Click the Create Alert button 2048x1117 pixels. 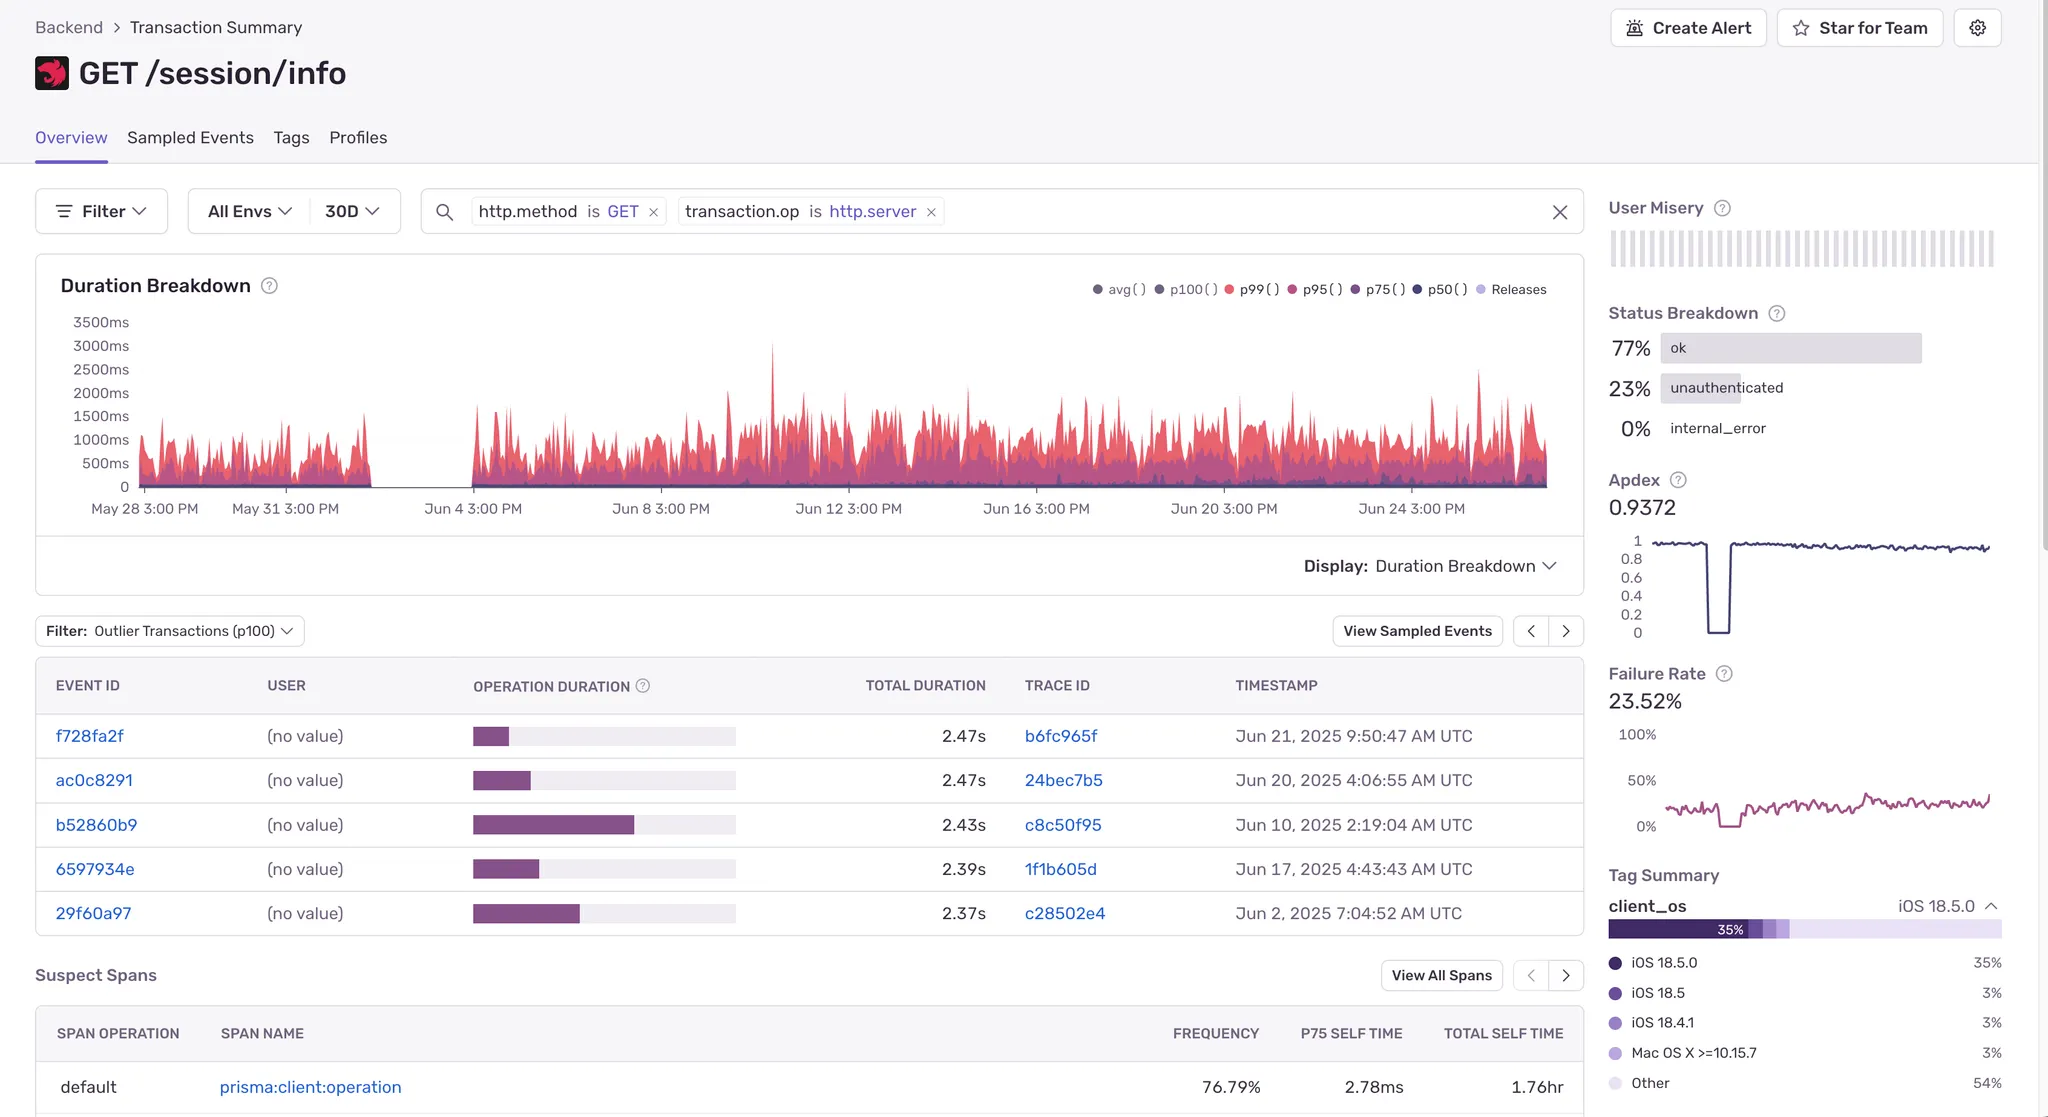coord(1688,28)
